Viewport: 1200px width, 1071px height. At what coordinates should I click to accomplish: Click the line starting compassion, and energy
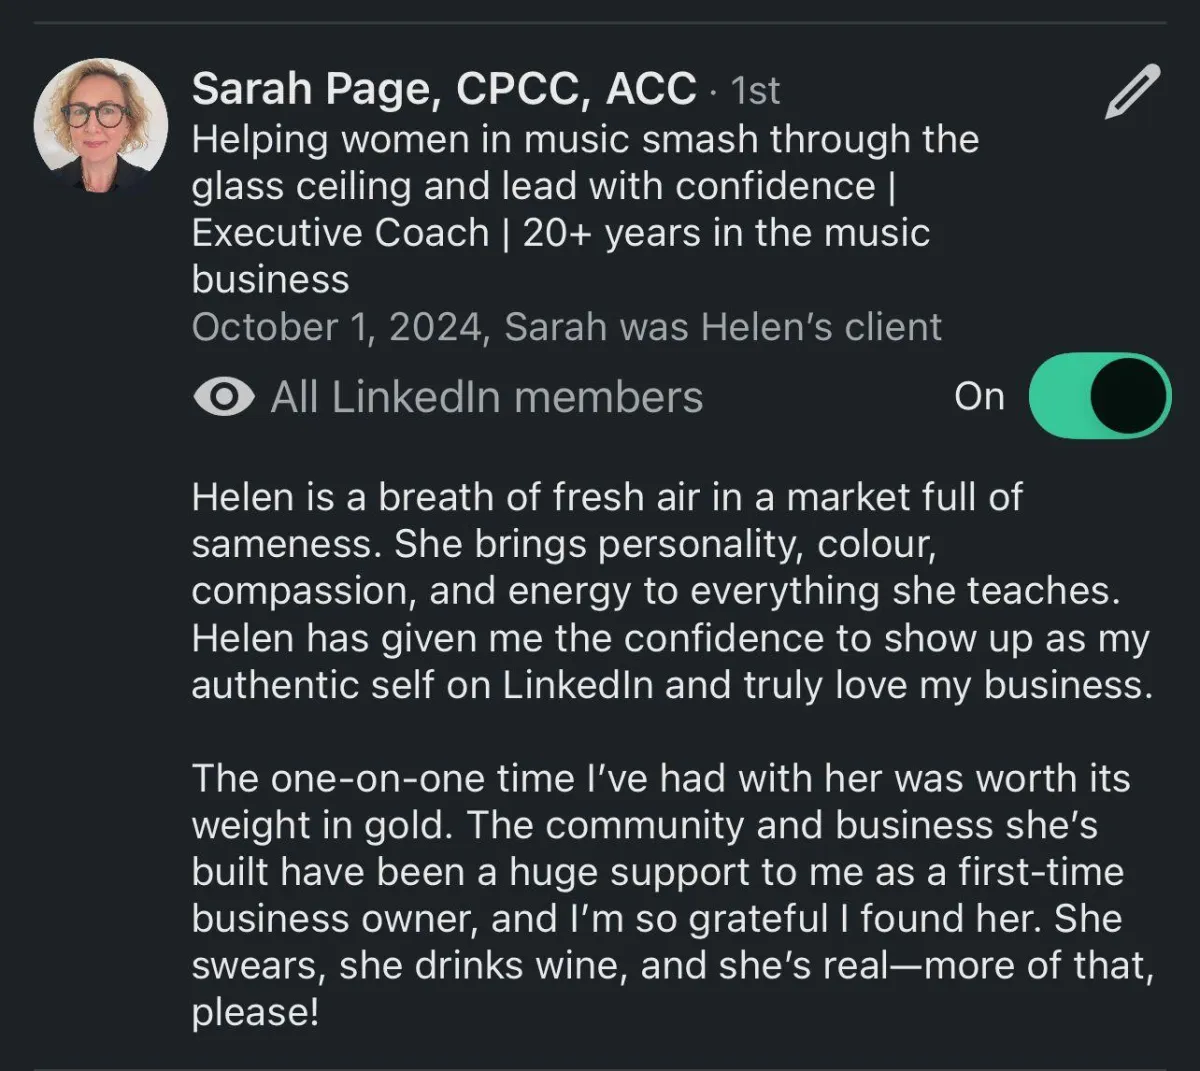pyautogui.click(x=655, y=591)
